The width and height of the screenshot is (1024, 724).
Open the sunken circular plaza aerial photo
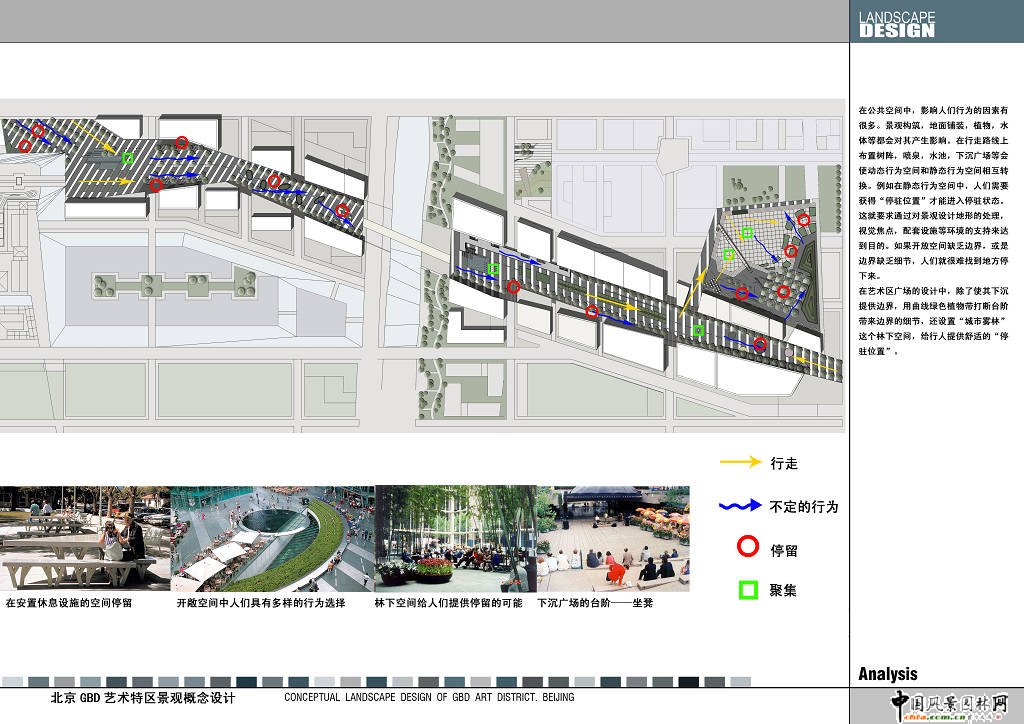(272, 538)
